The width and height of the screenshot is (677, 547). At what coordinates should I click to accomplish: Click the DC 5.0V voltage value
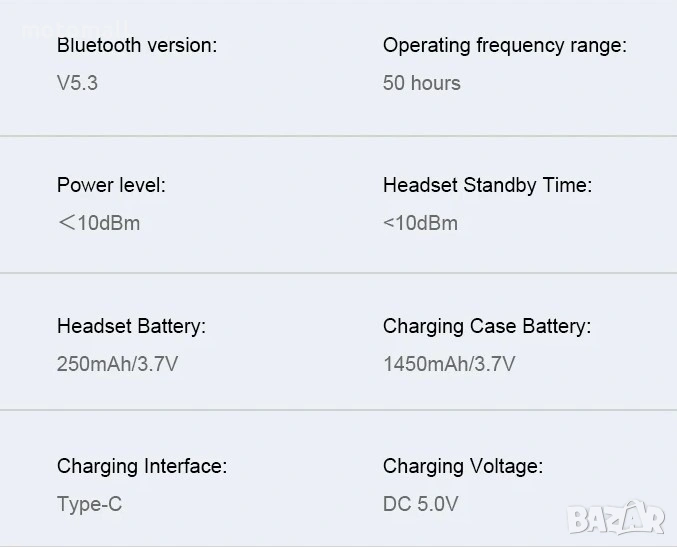(420, 504)
